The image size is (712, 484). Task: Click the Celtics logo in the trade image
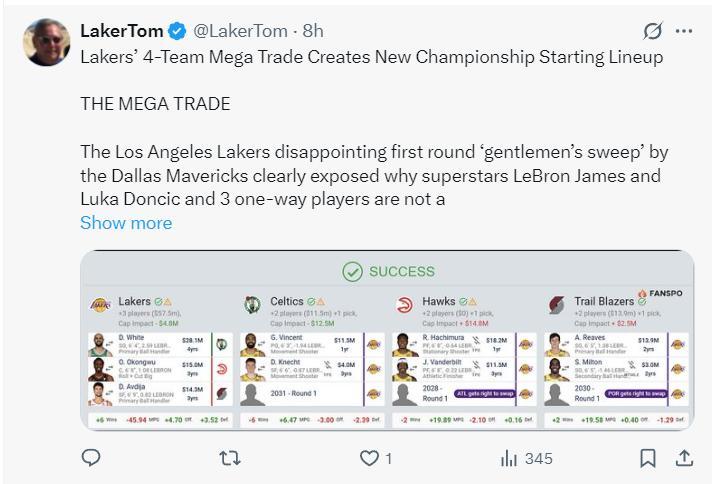click(252, 303)
